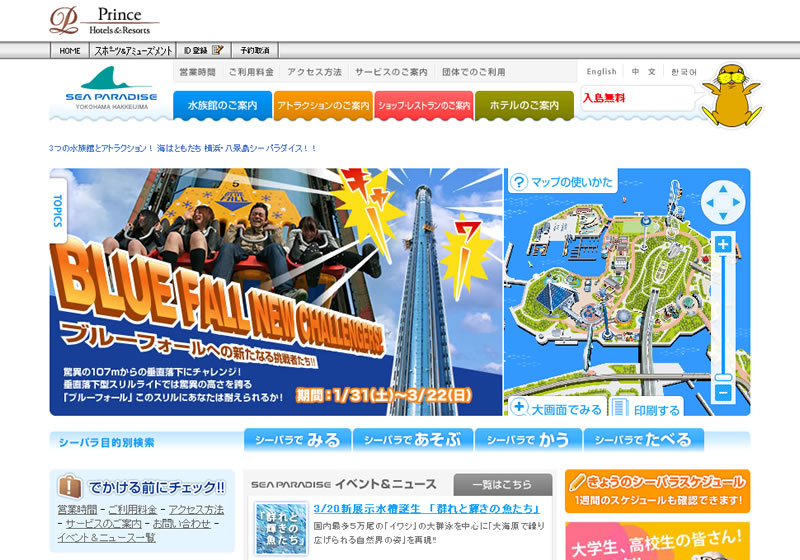Open お問い合わせ link
Screen dimensions: 800x560
click(182, 524)
